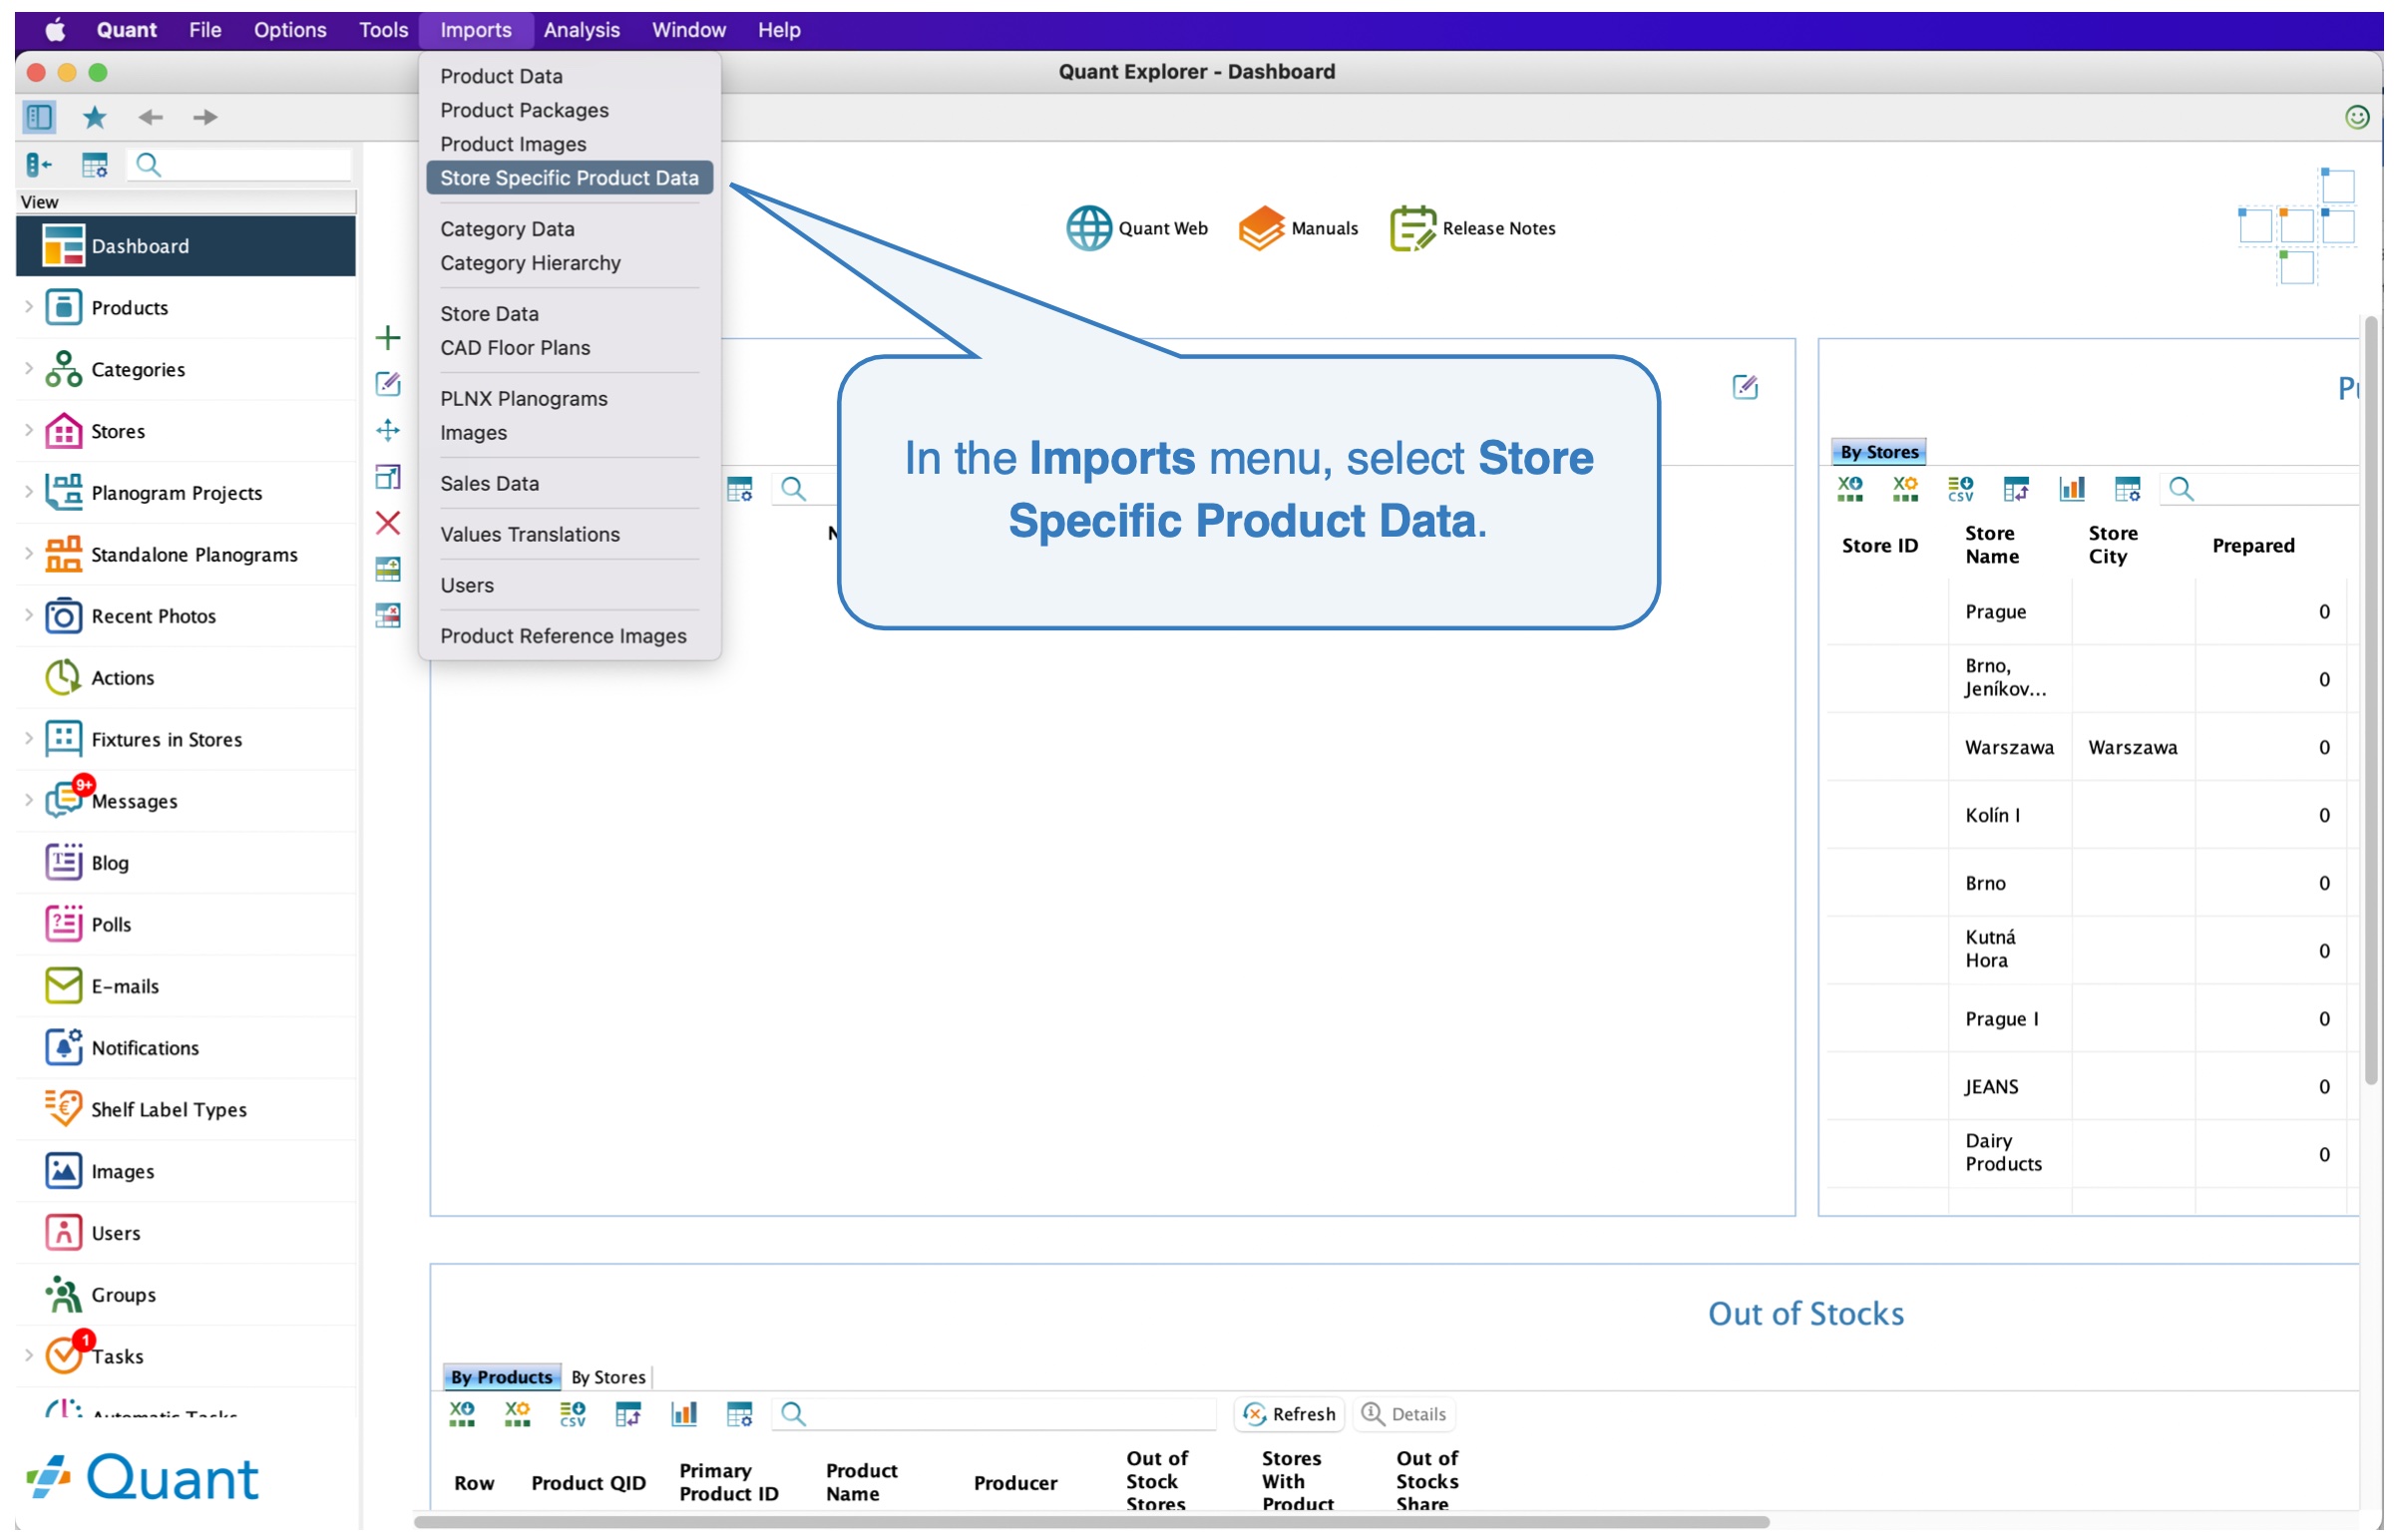Select the By Stores tab in right widget
The height and width of the screenshot is (1540, 2396).
coord(1880,452)
